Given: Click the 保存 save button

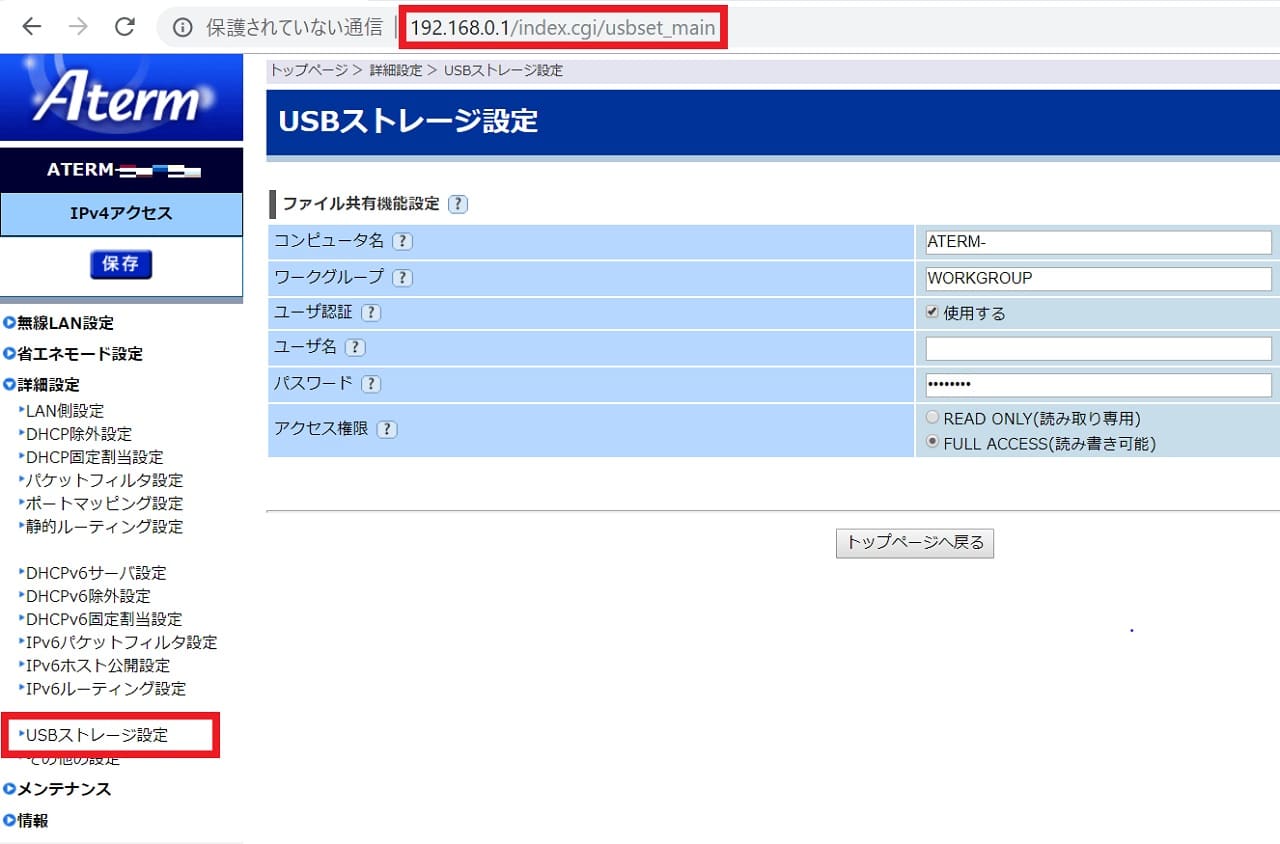Looking at the screenshot, I should point(121,264).
